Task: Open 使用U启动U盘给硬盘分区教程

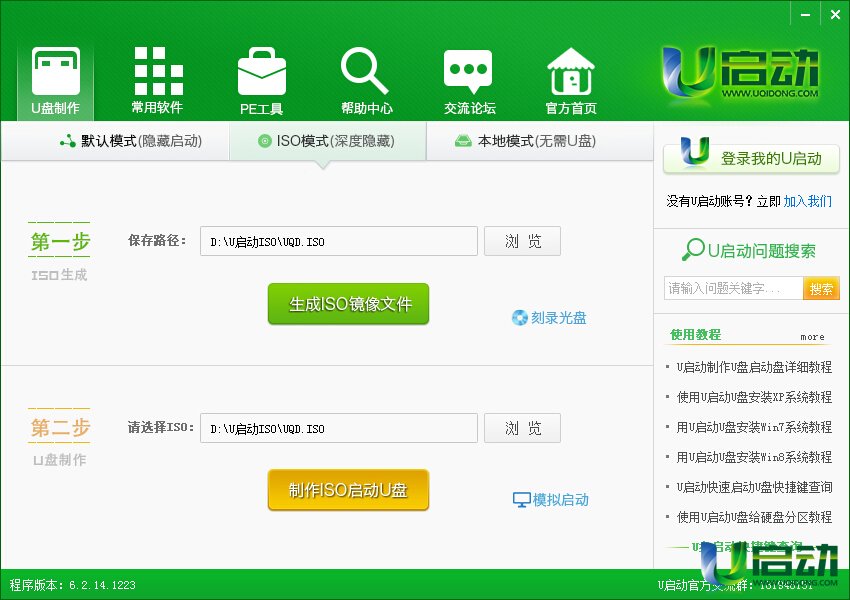Action: [754, 517]
